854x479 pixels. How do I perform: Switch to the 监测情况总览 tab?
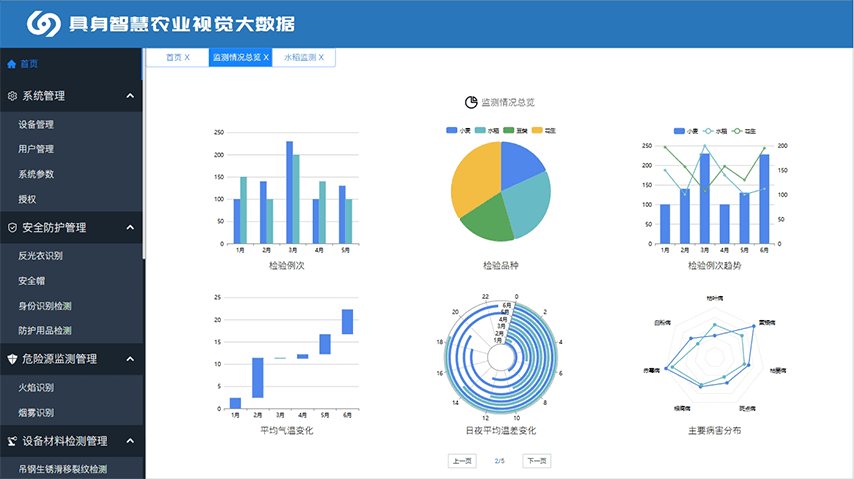240,57
